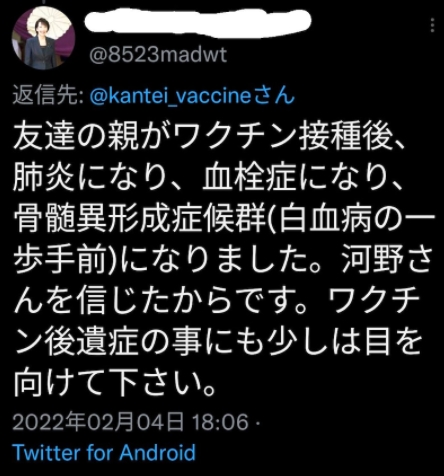Image resolution: width=444 pixels, height=476 pixels.
Task: Open the user's profile picture avatar
Action: [x=44, y=38]
